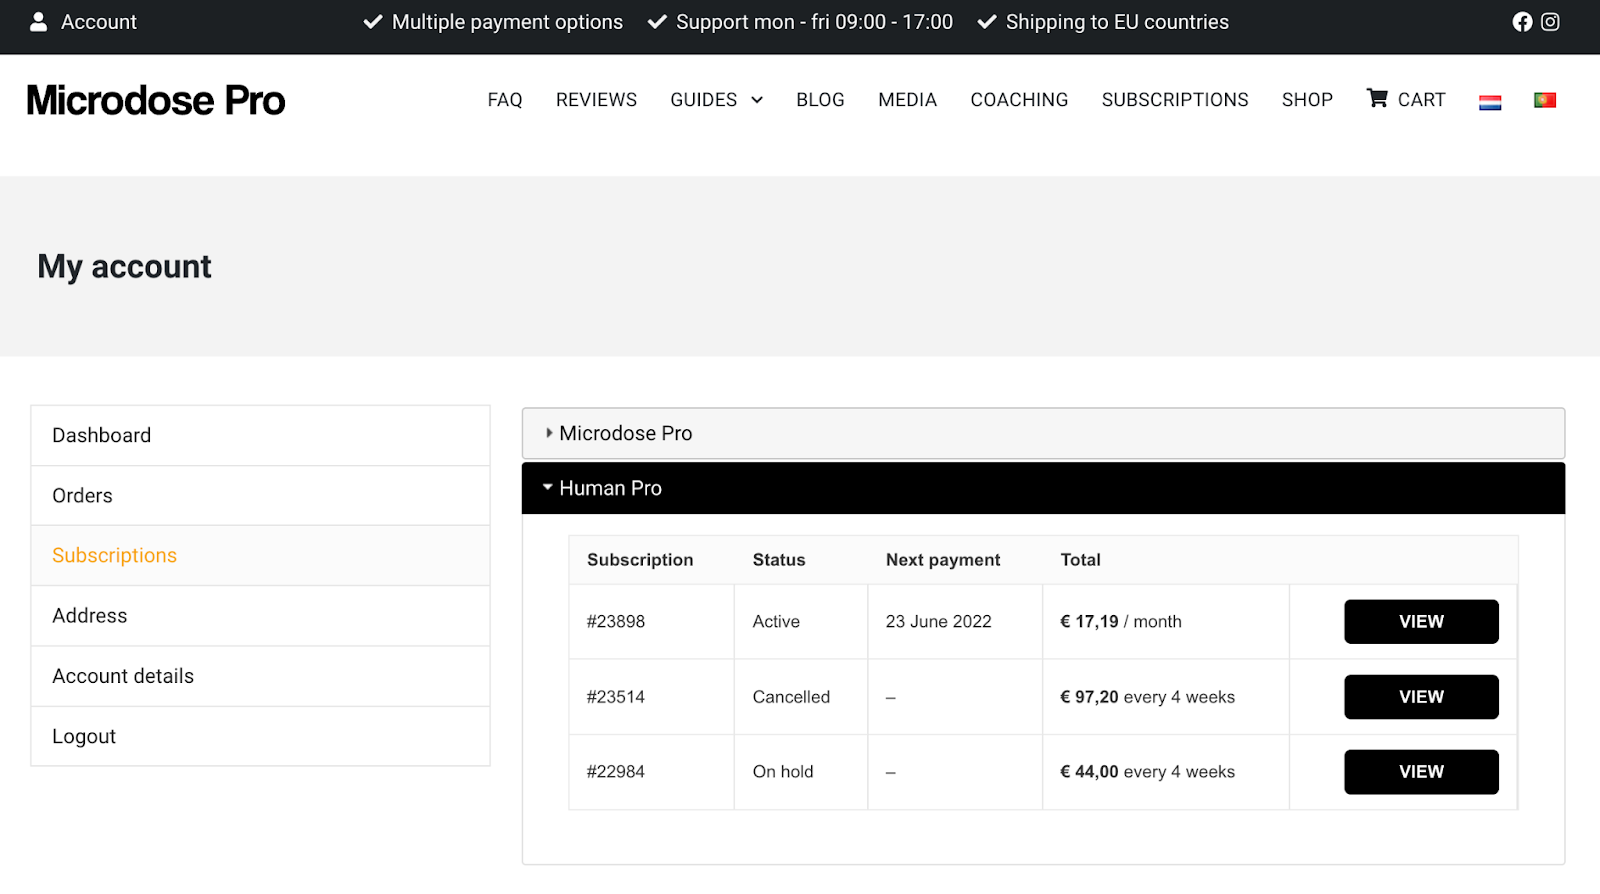1600x894 pixels.
Task: Open the COACHING menu item
Action: pos(1019,100)
